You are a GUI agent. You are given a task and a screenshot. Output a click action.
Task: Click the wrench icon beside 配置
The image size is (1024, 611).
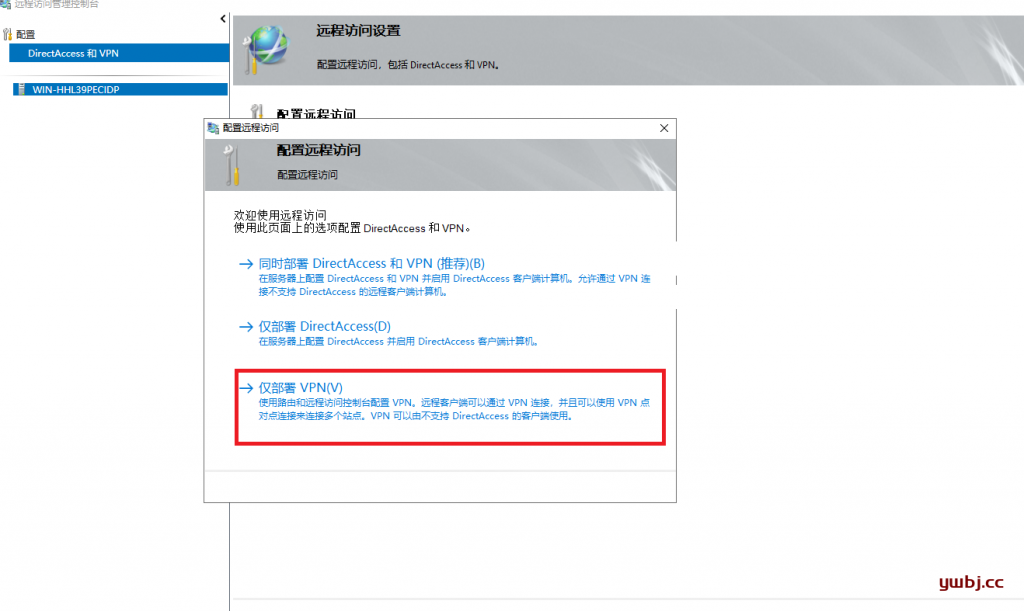(7, 34)
